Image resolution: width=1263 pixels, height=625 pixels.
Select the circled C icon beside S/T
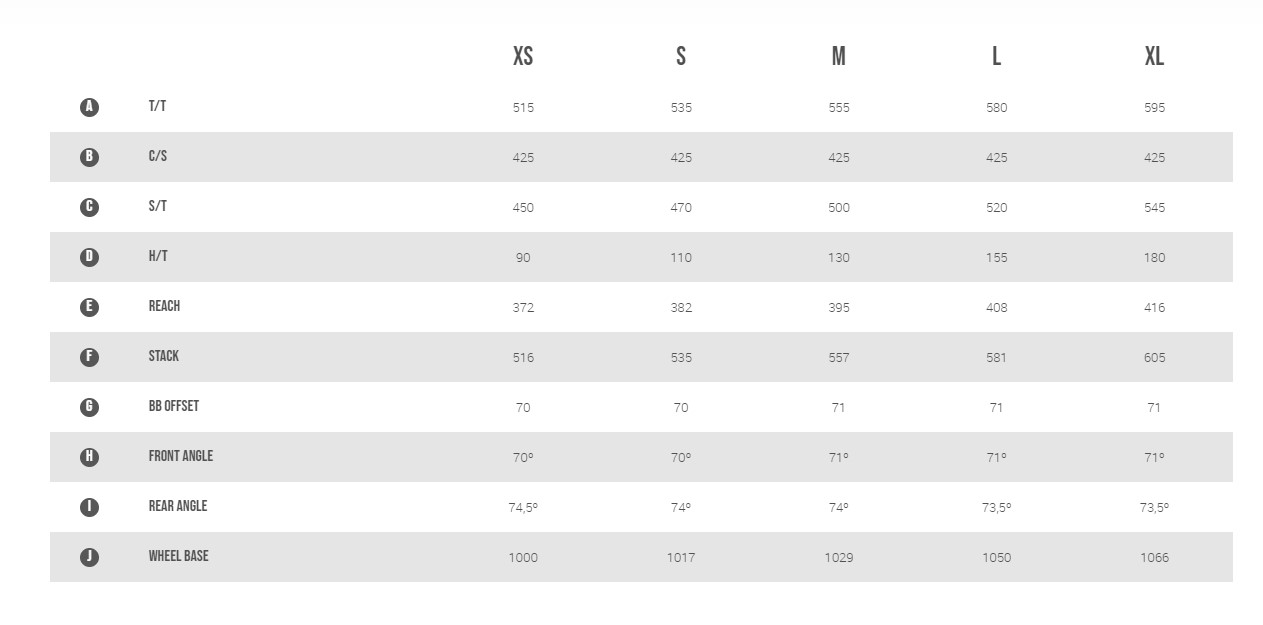[89, 207]
